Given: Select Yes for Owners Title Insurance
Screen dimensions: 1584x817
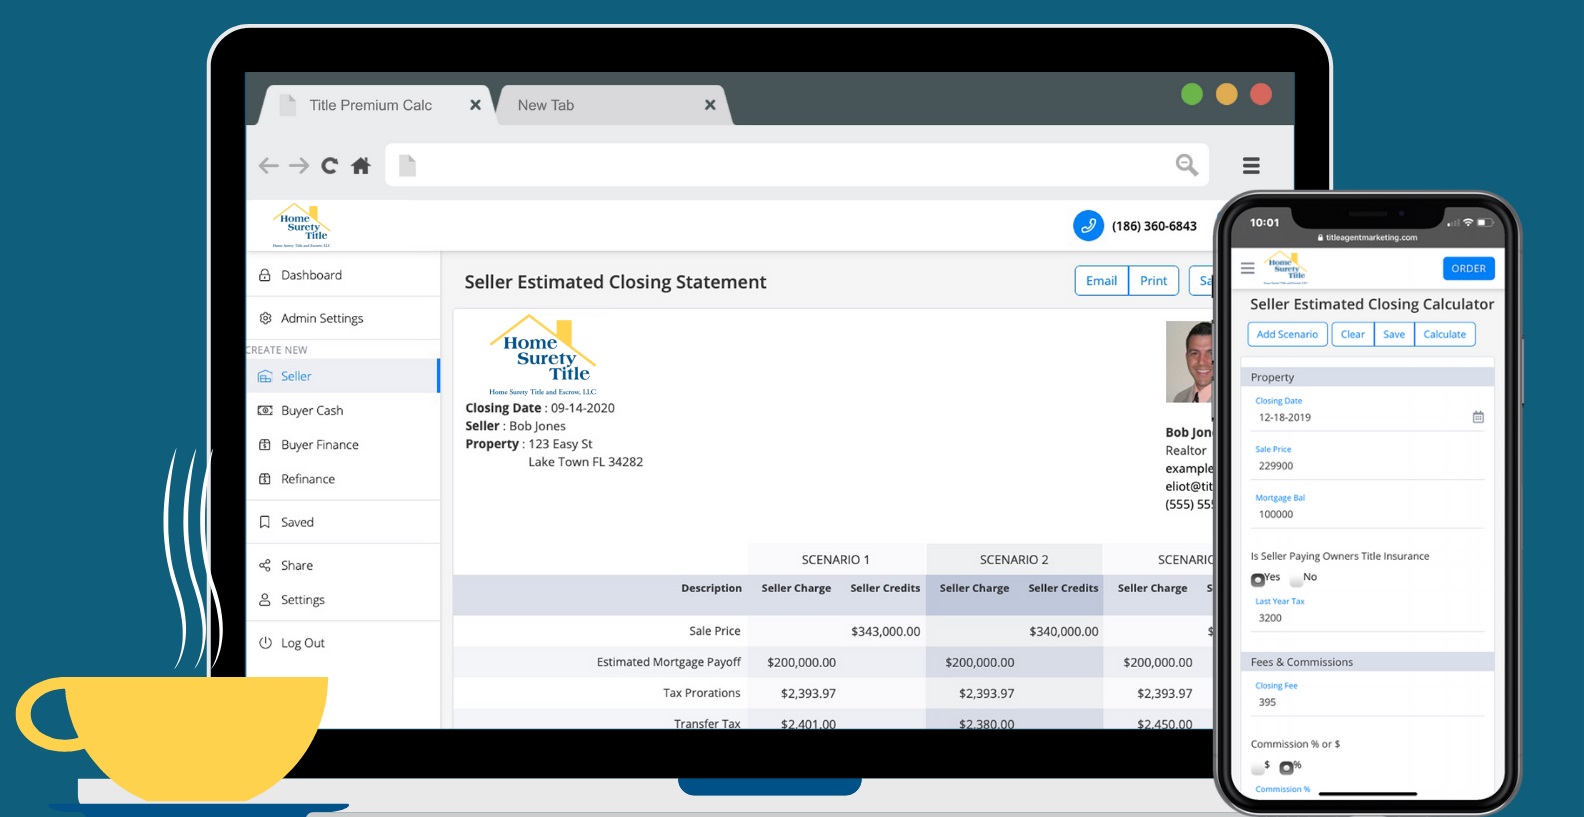Looking at the screenshot, I should point(1258,579).
